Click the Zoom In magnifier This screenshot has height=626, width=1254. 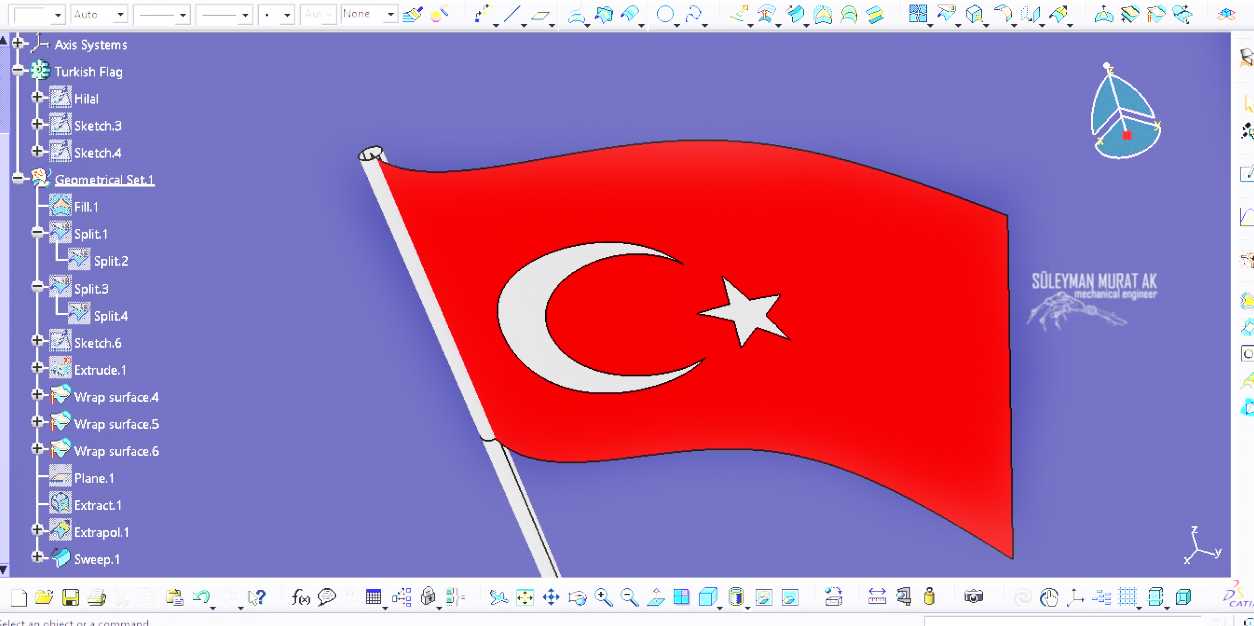point(603,597)
